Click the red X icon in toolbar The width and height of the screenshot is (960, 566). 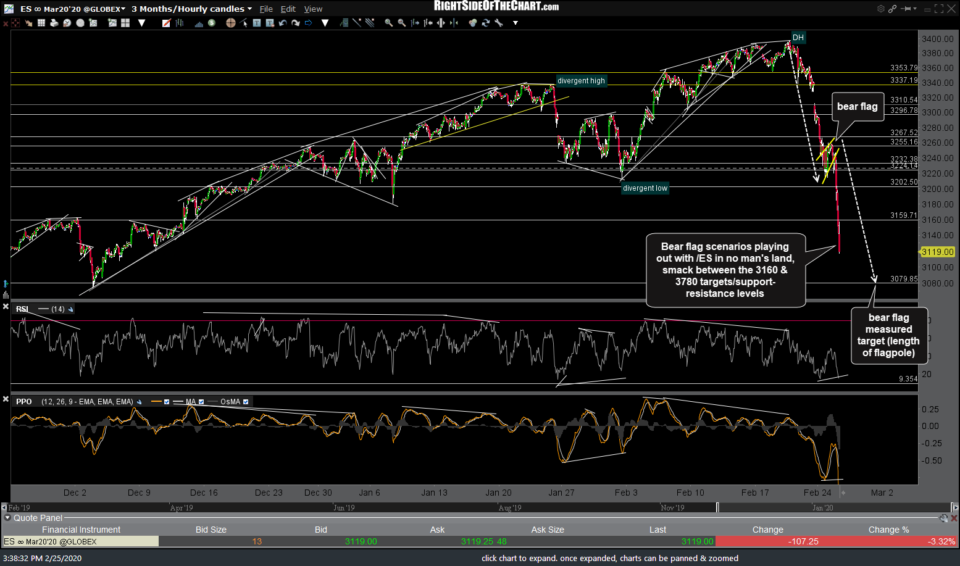(6, 23)
